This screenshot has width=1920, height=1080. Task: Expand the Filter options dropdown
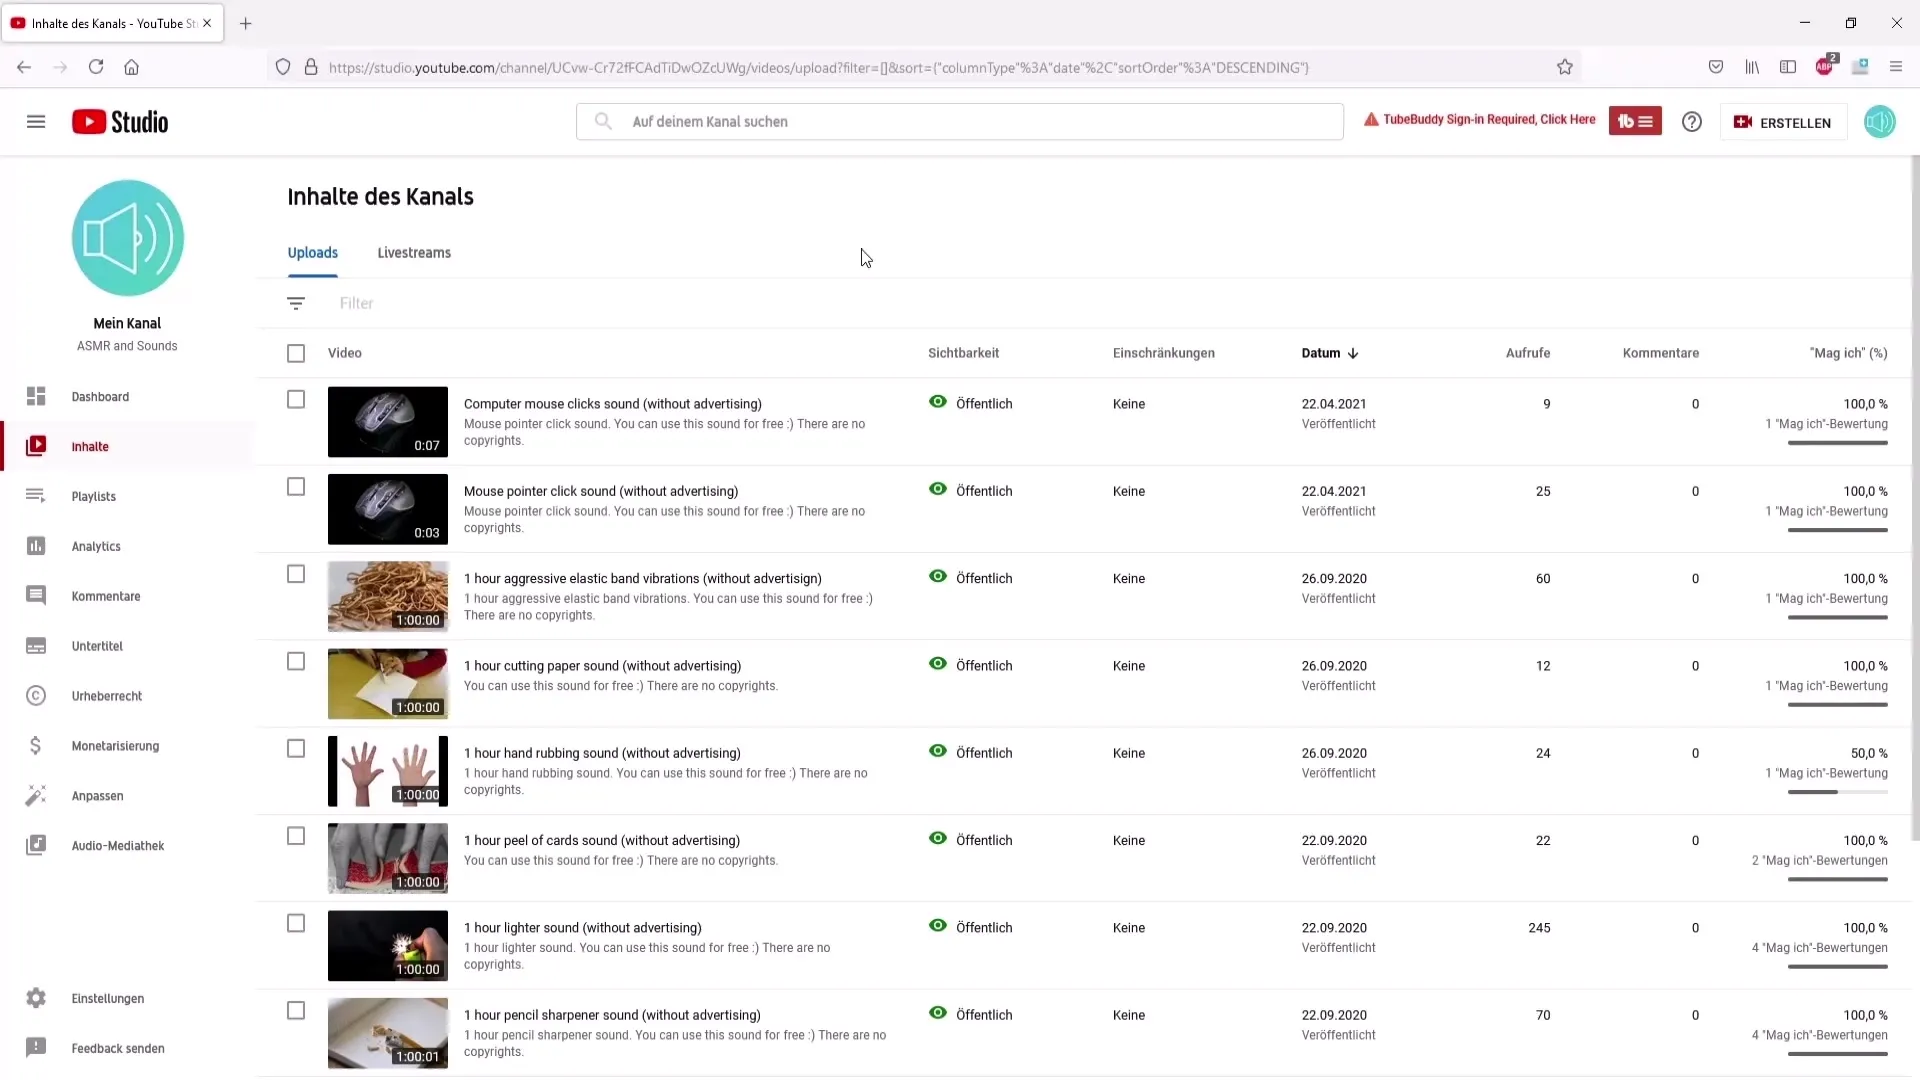295,303
